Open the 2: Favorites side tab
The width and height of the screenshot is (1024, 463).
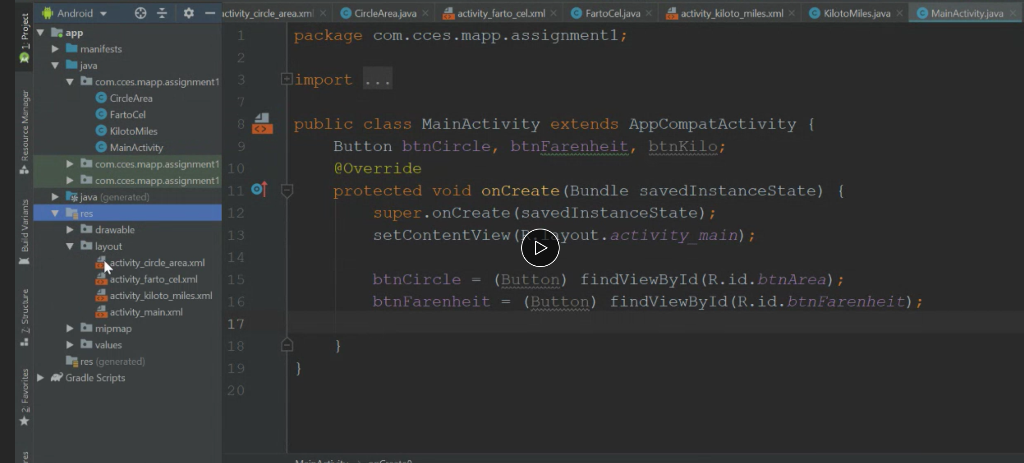pyautogui.click(x=25, y=396)
